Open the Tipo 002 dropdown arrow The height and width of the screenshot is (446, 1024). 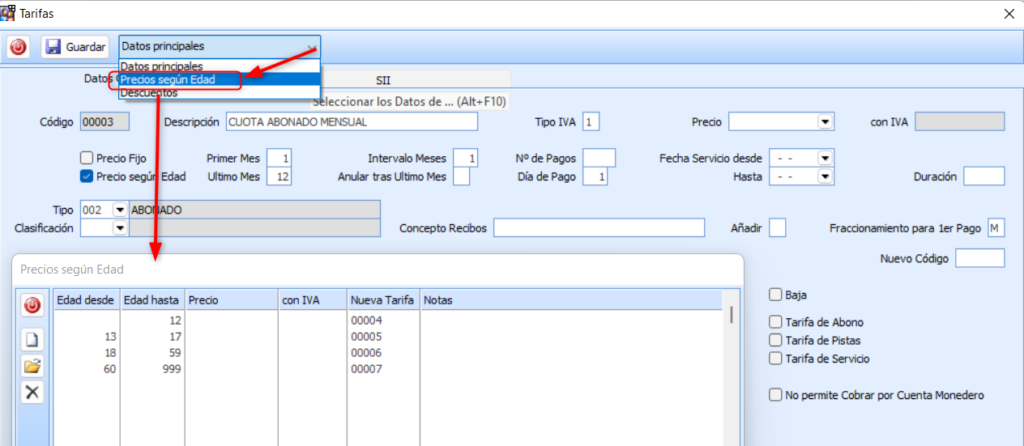[x=120, y=209]
